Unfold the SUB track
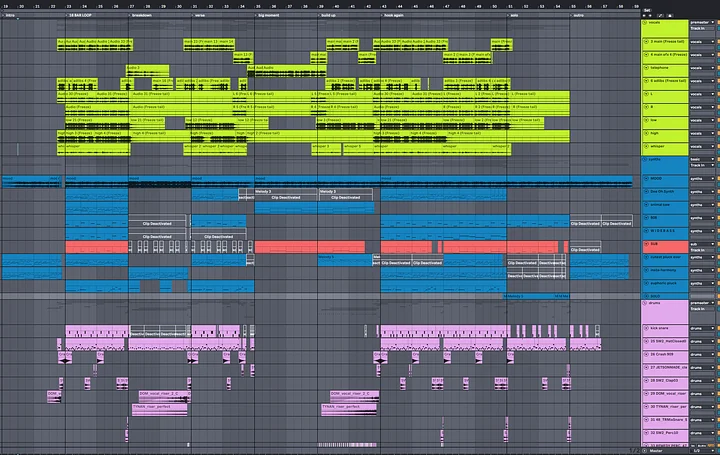Image resolution: width=720 pixels, height=455 pixels. tap(647, 244)
